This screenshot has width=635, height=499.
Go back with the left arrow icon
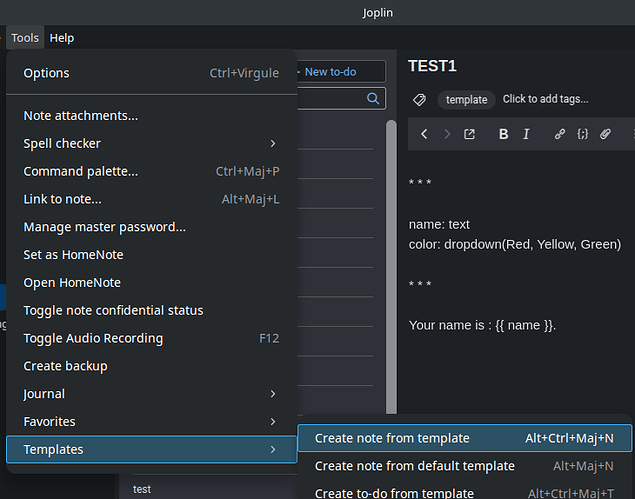(x=424, y=134)
